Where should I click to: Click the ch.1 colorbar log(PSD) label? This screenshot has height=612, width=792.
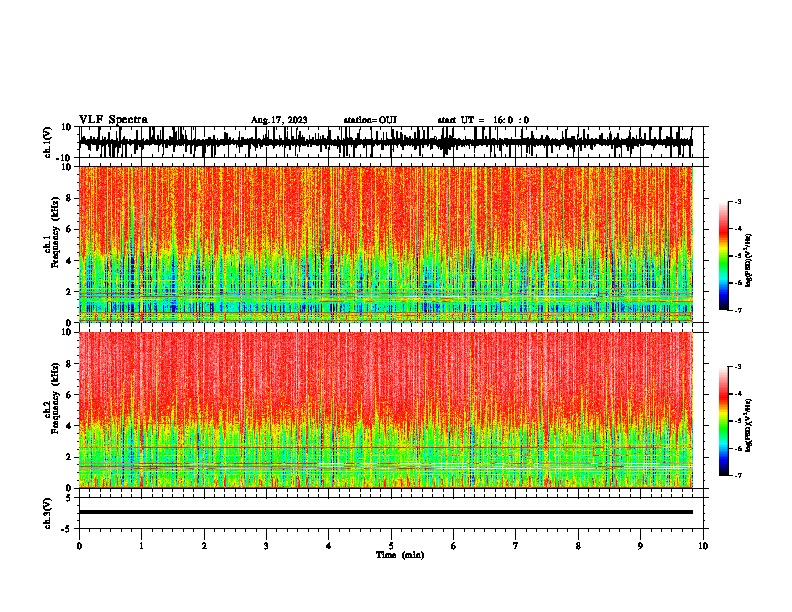(x=749, y=260)
